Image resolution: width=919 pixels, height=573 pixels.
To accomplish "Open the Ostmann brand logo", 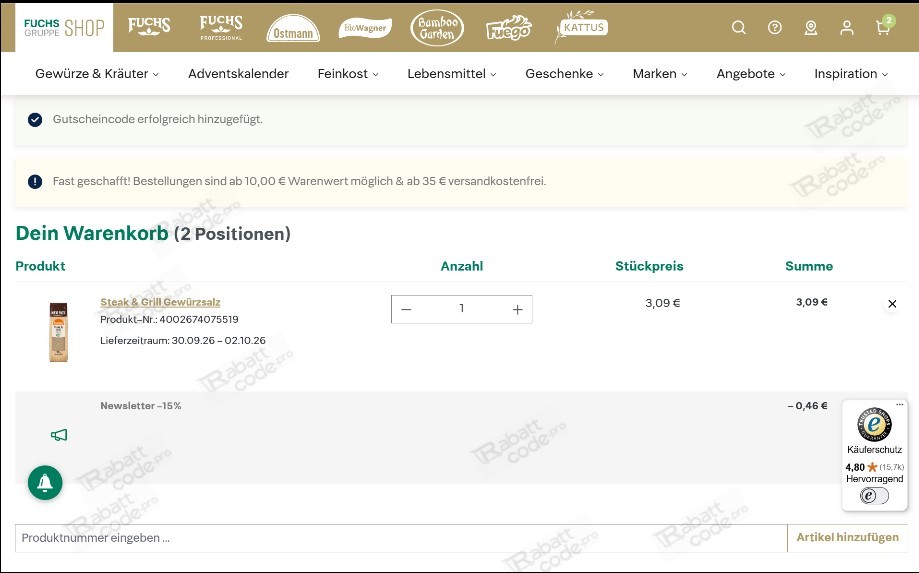I will click(293, 28).
